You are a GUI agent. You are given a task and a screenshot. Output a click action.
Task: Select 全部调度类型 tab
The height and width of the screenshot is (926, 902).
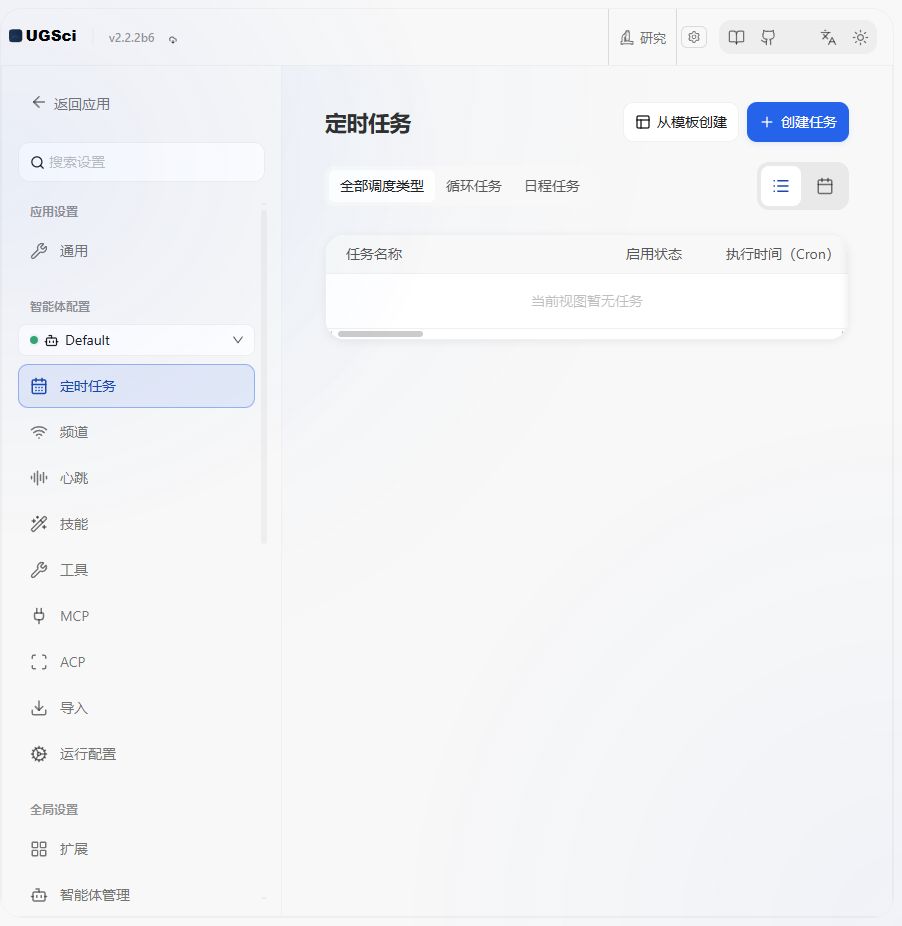[x=382, y=186]
